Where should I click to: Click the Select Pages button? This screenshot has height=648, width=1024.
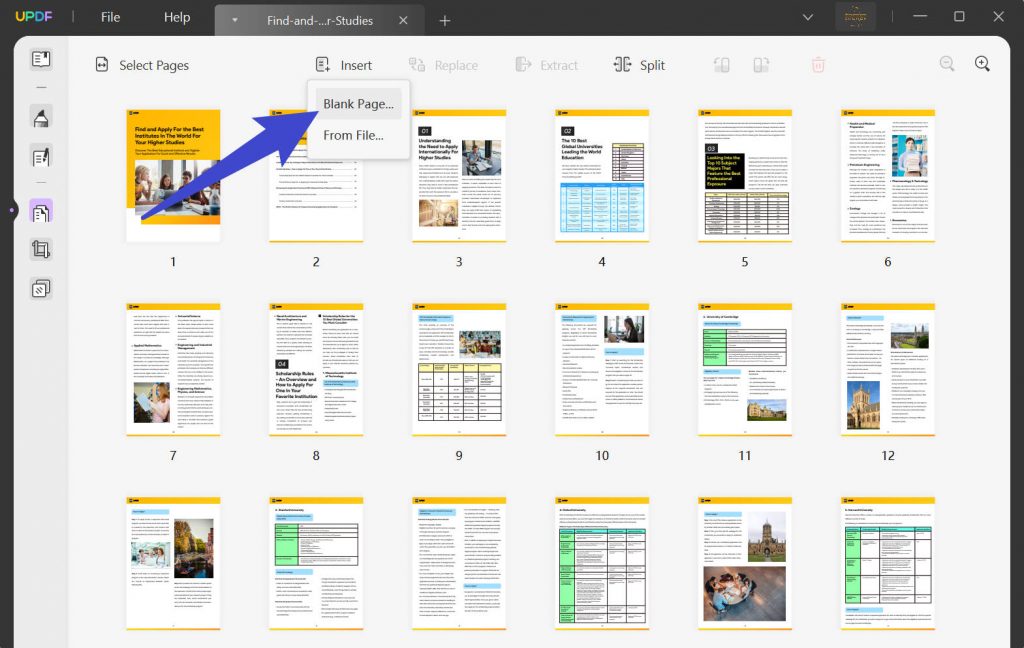[142, 64]
